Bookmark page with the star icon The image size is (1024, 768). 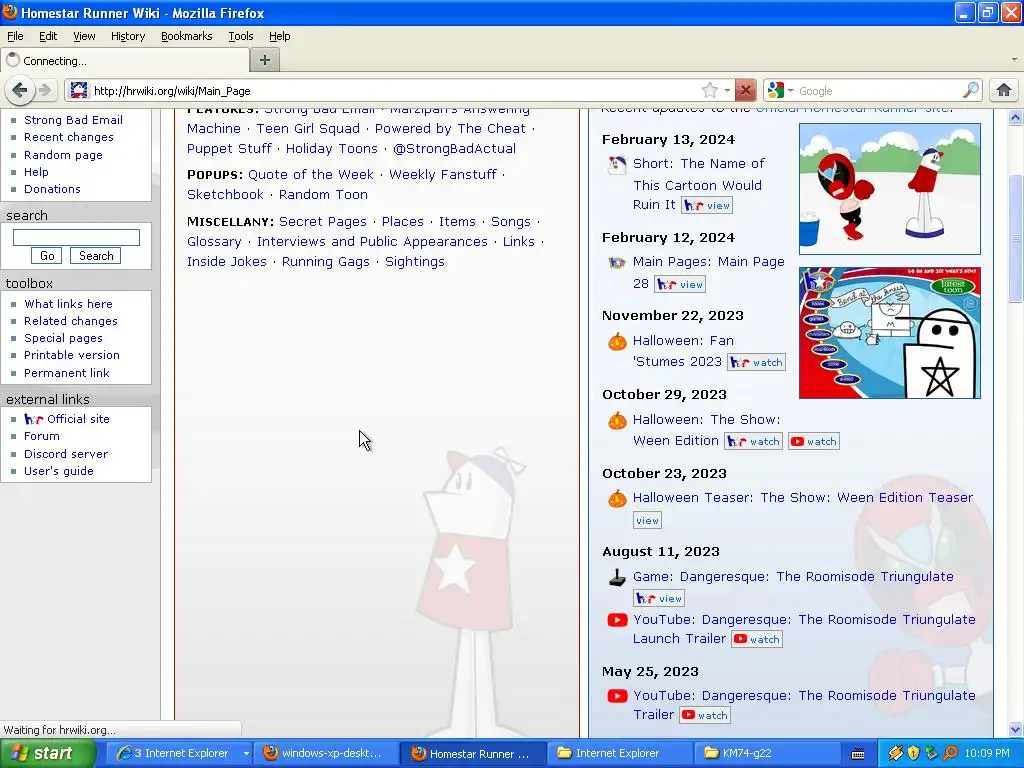[710, 90]
